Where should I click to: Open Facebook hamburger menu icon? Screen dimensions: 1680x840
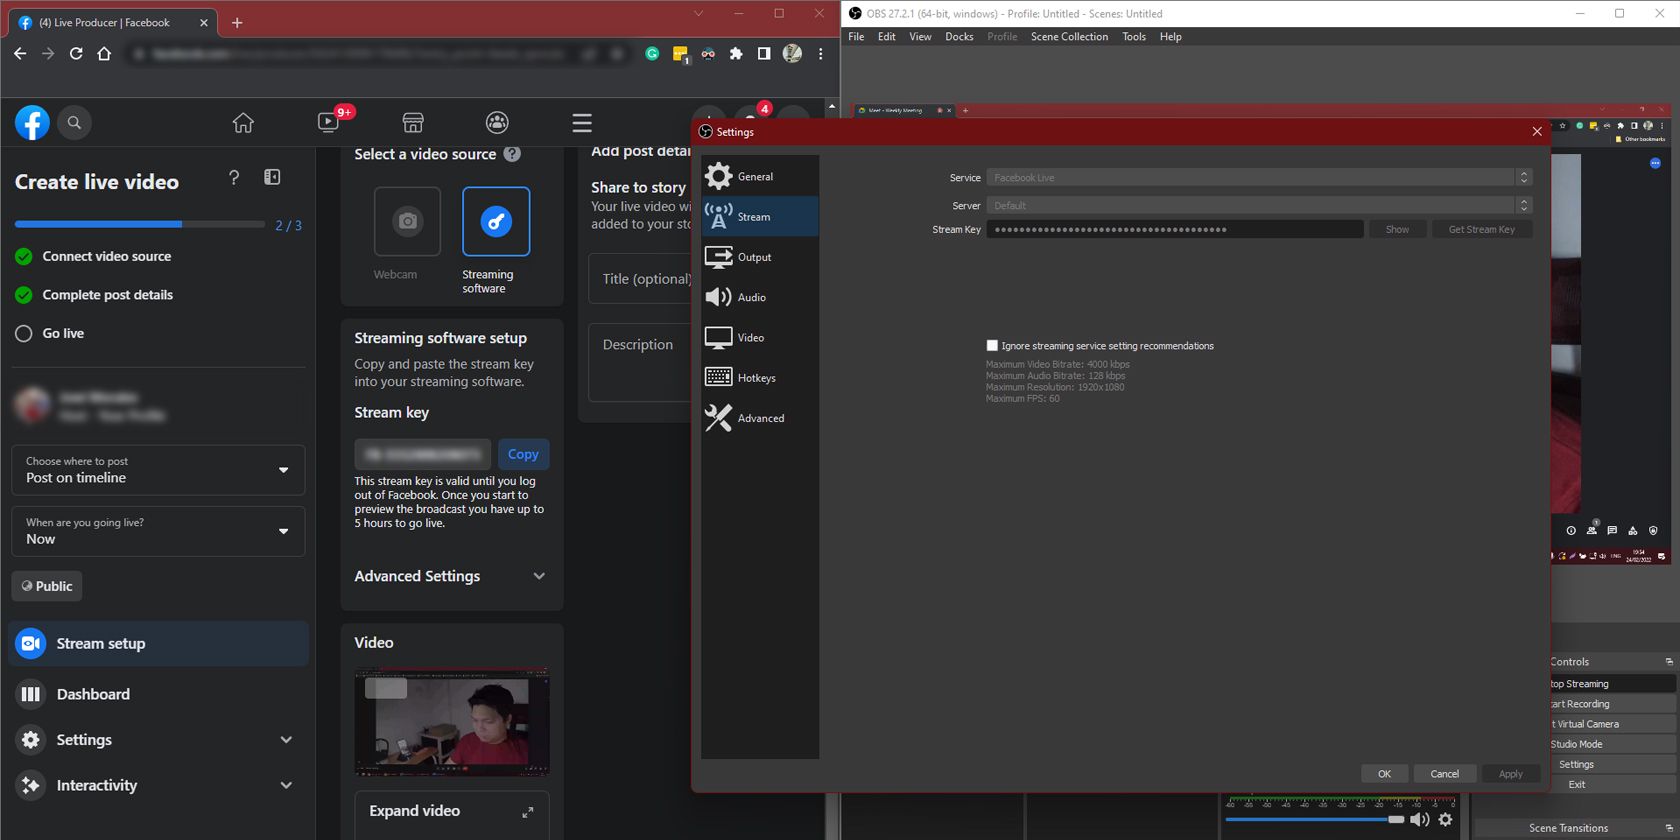pyautogui.click(x=582, y=123)
